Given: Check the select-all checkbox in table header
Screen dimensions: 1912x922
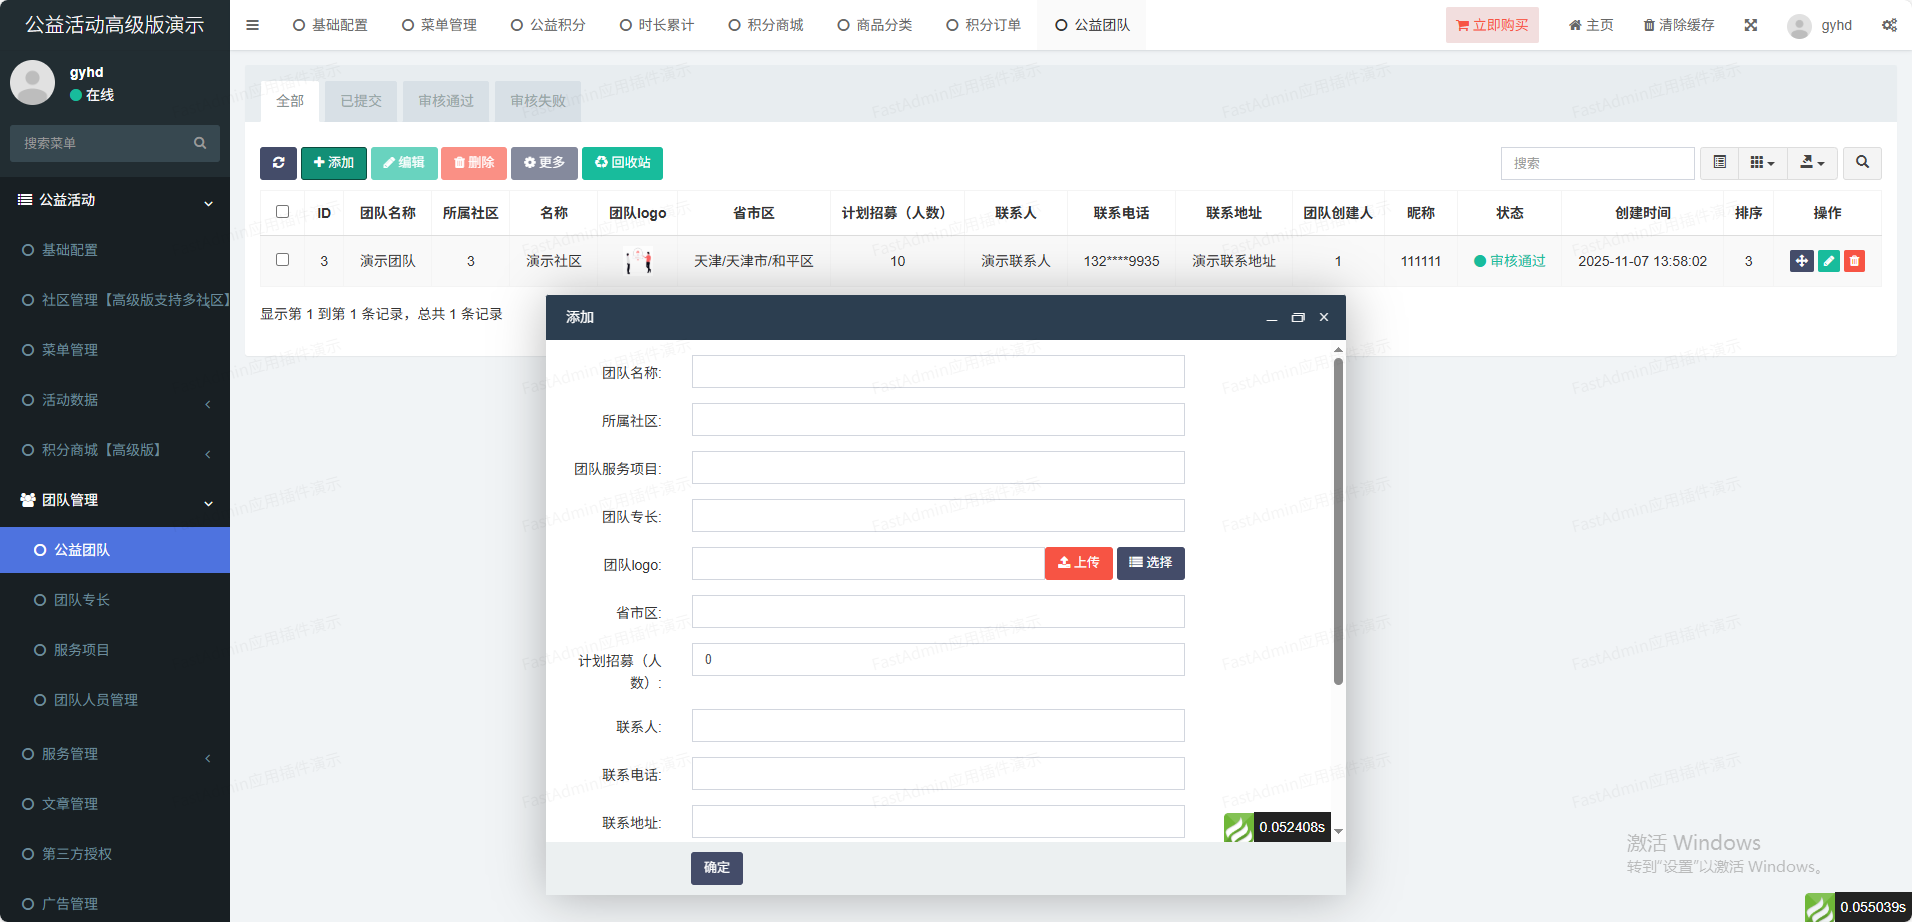Looking at the screenshot, I should tap(282, 212).
